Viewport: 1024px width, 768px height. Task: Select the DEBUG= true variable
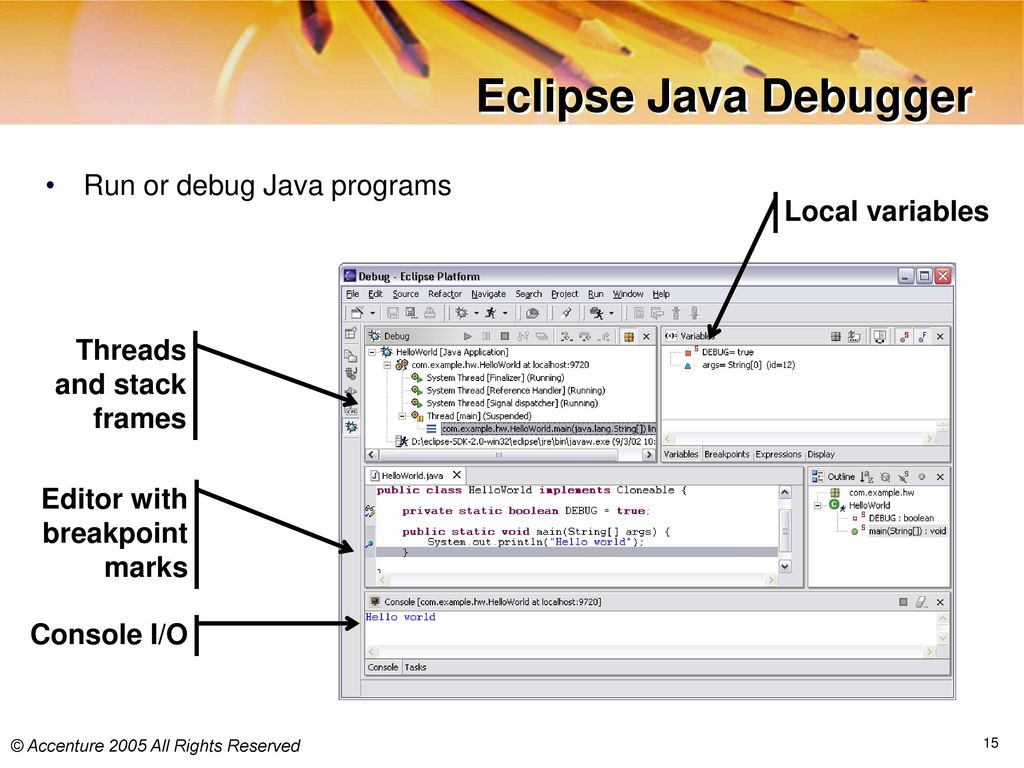pos(727,352)
